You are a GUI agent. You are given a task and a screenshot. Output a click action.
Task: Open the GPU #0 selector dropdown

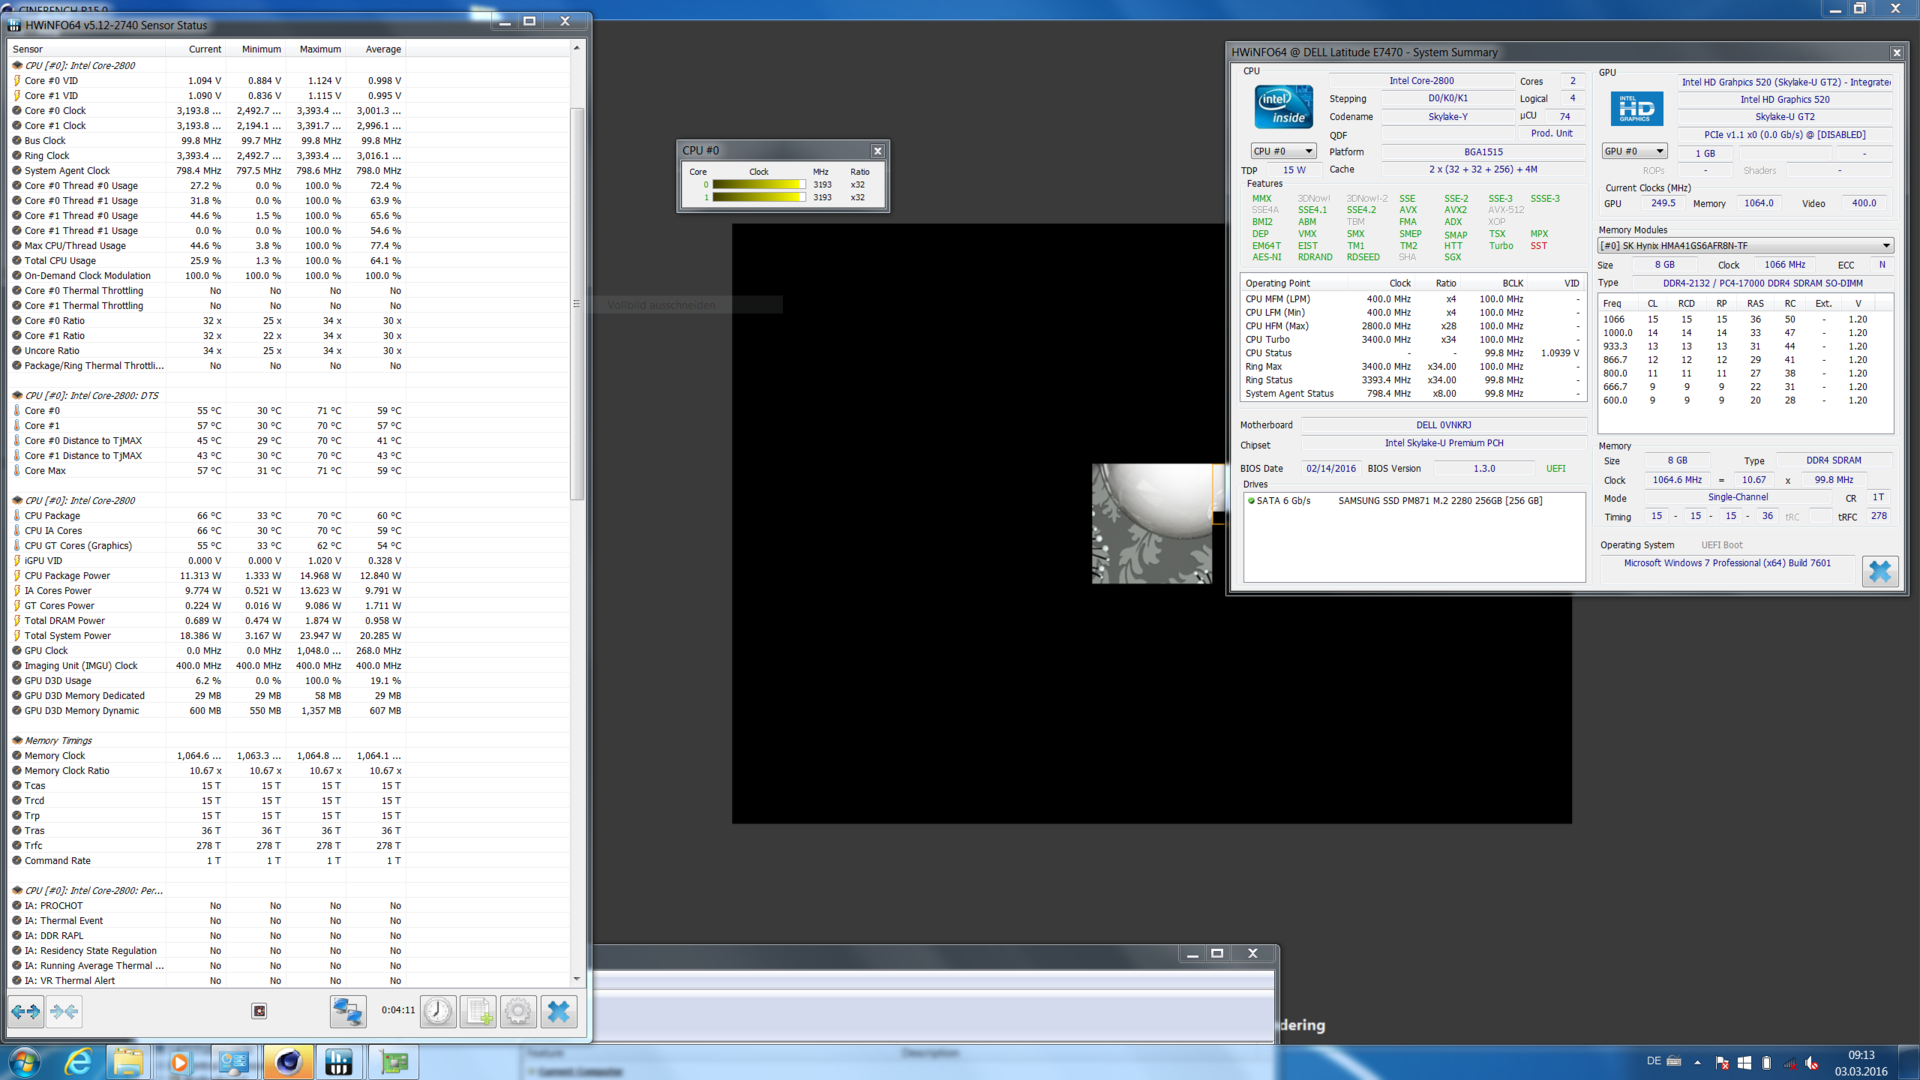click(x=1634, y=151)
